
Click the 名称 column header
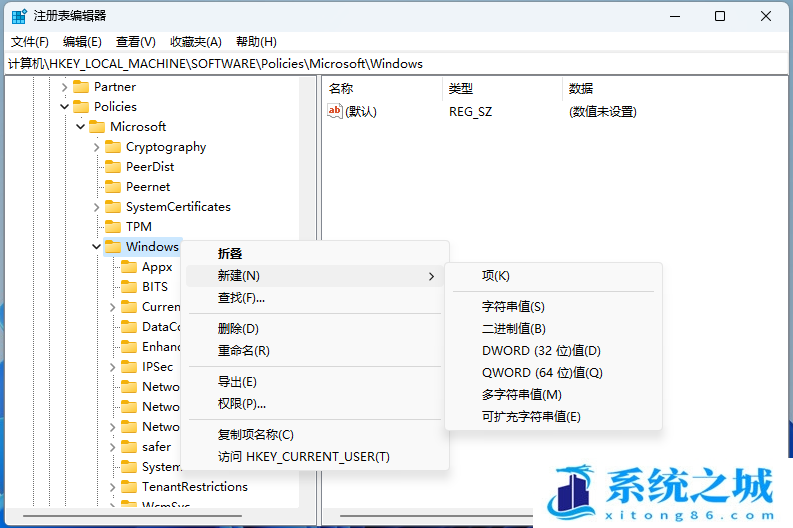(x=341, y=88)
